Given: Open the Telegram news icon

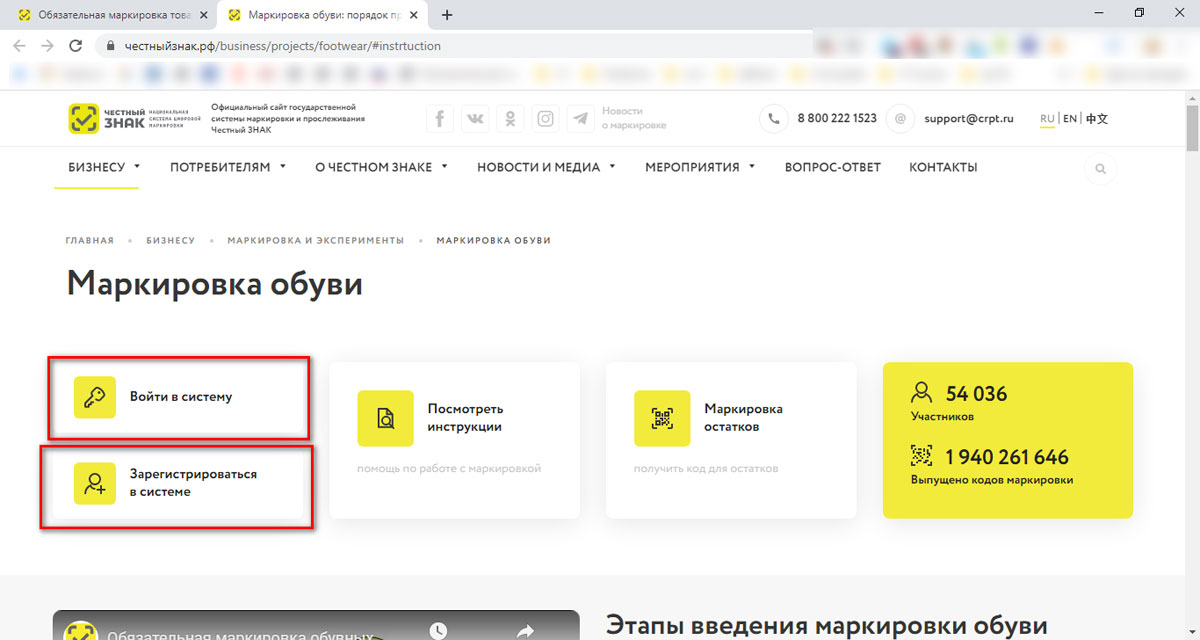Looking at the screenshot, I should coord(580,119).
